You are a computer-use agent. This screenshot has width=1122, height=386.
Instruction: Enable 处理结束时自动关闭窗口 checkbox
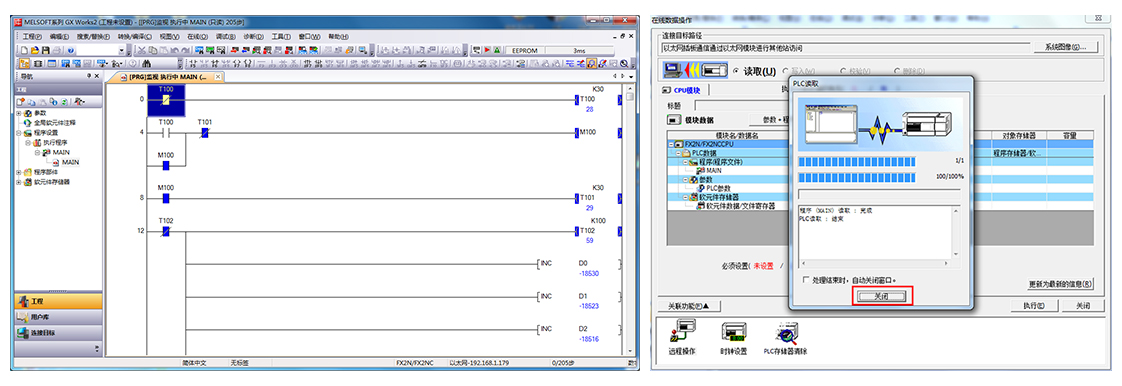[x=806, y=280]
